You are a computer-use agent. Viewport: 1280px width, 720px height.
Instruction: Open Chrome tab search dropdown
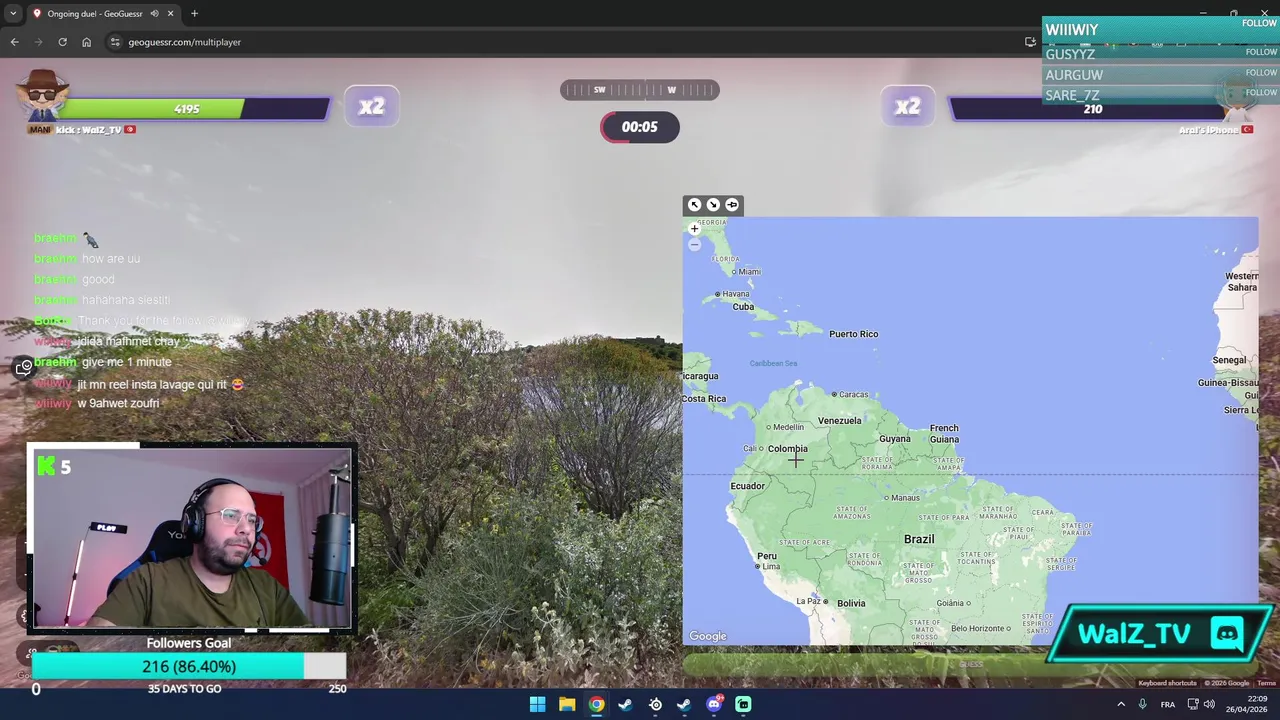click(x=12, y=14)
